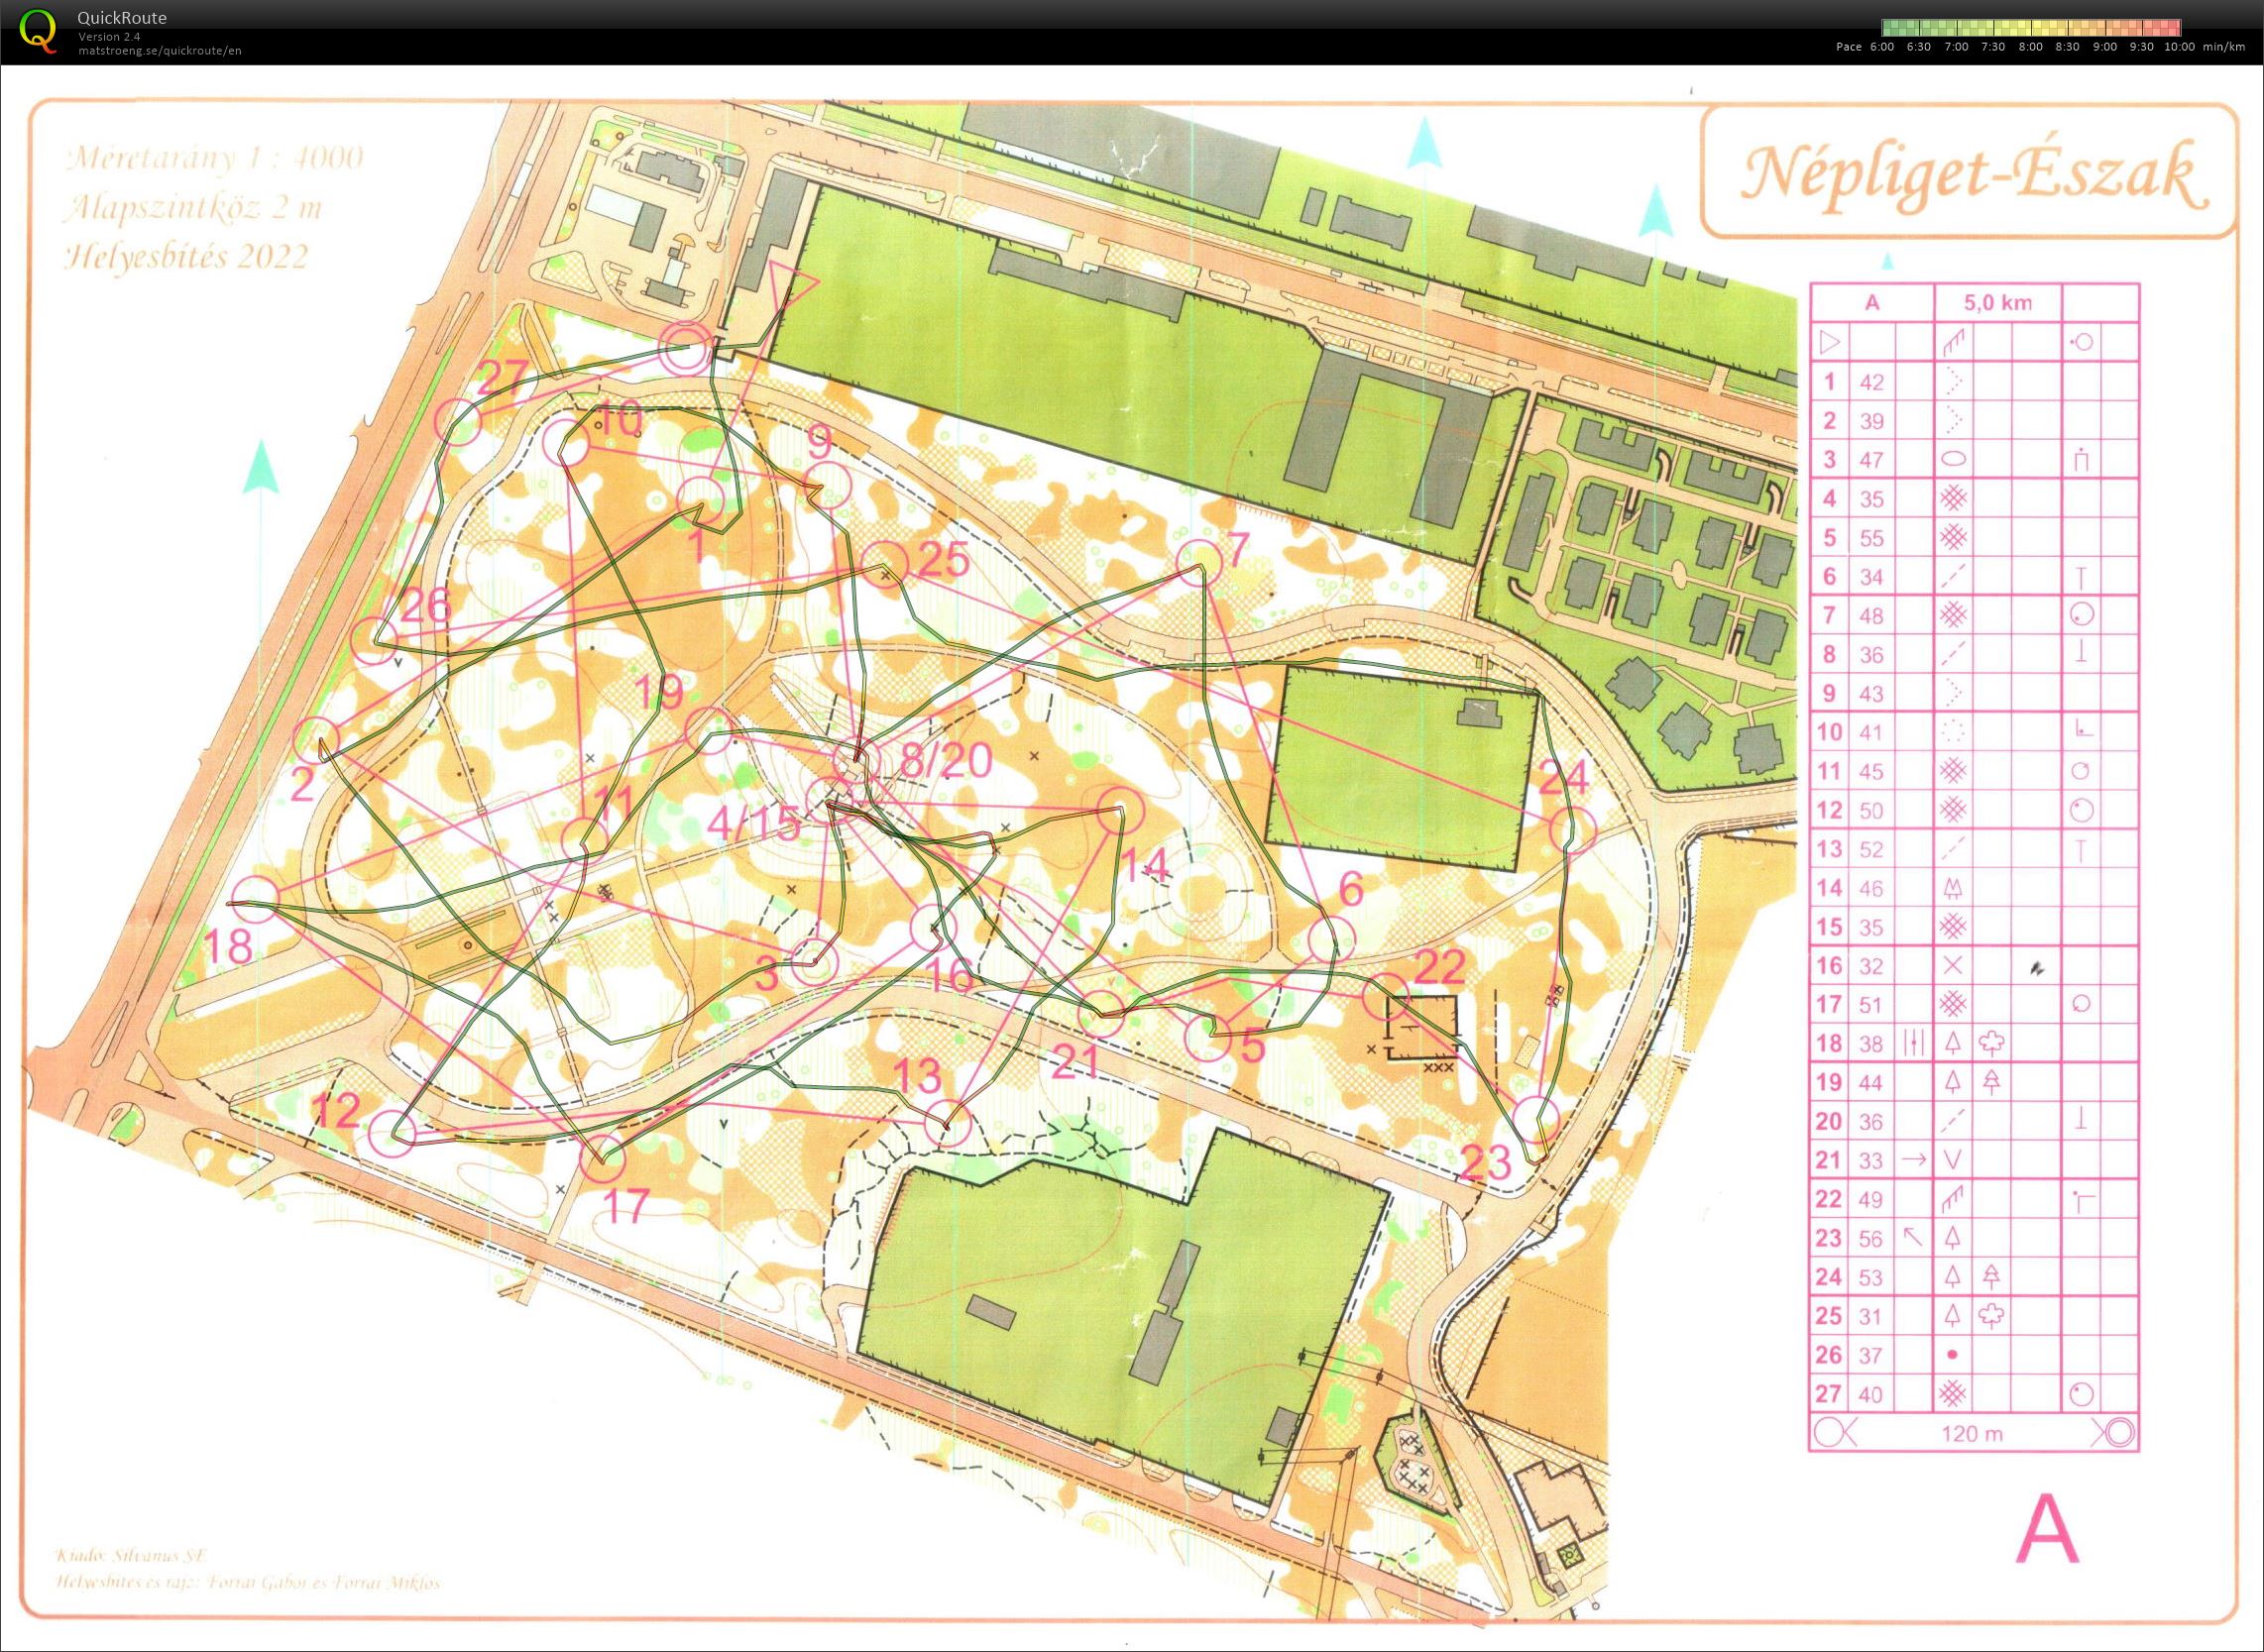The image size is (2264, 1652).
Task: Click the control 7 circle on the map
Action: click(1198, 562)
